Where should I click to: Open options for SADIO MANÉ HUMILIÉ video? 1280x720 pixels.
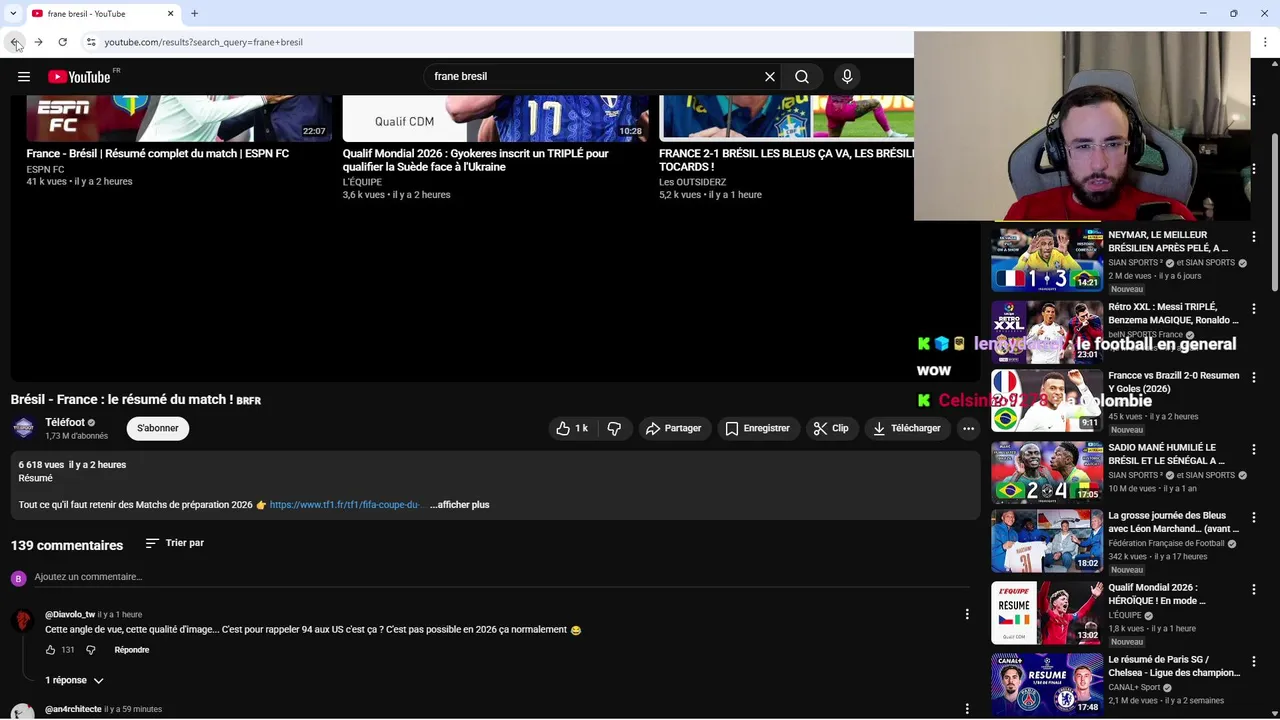tap(1254, 450)
